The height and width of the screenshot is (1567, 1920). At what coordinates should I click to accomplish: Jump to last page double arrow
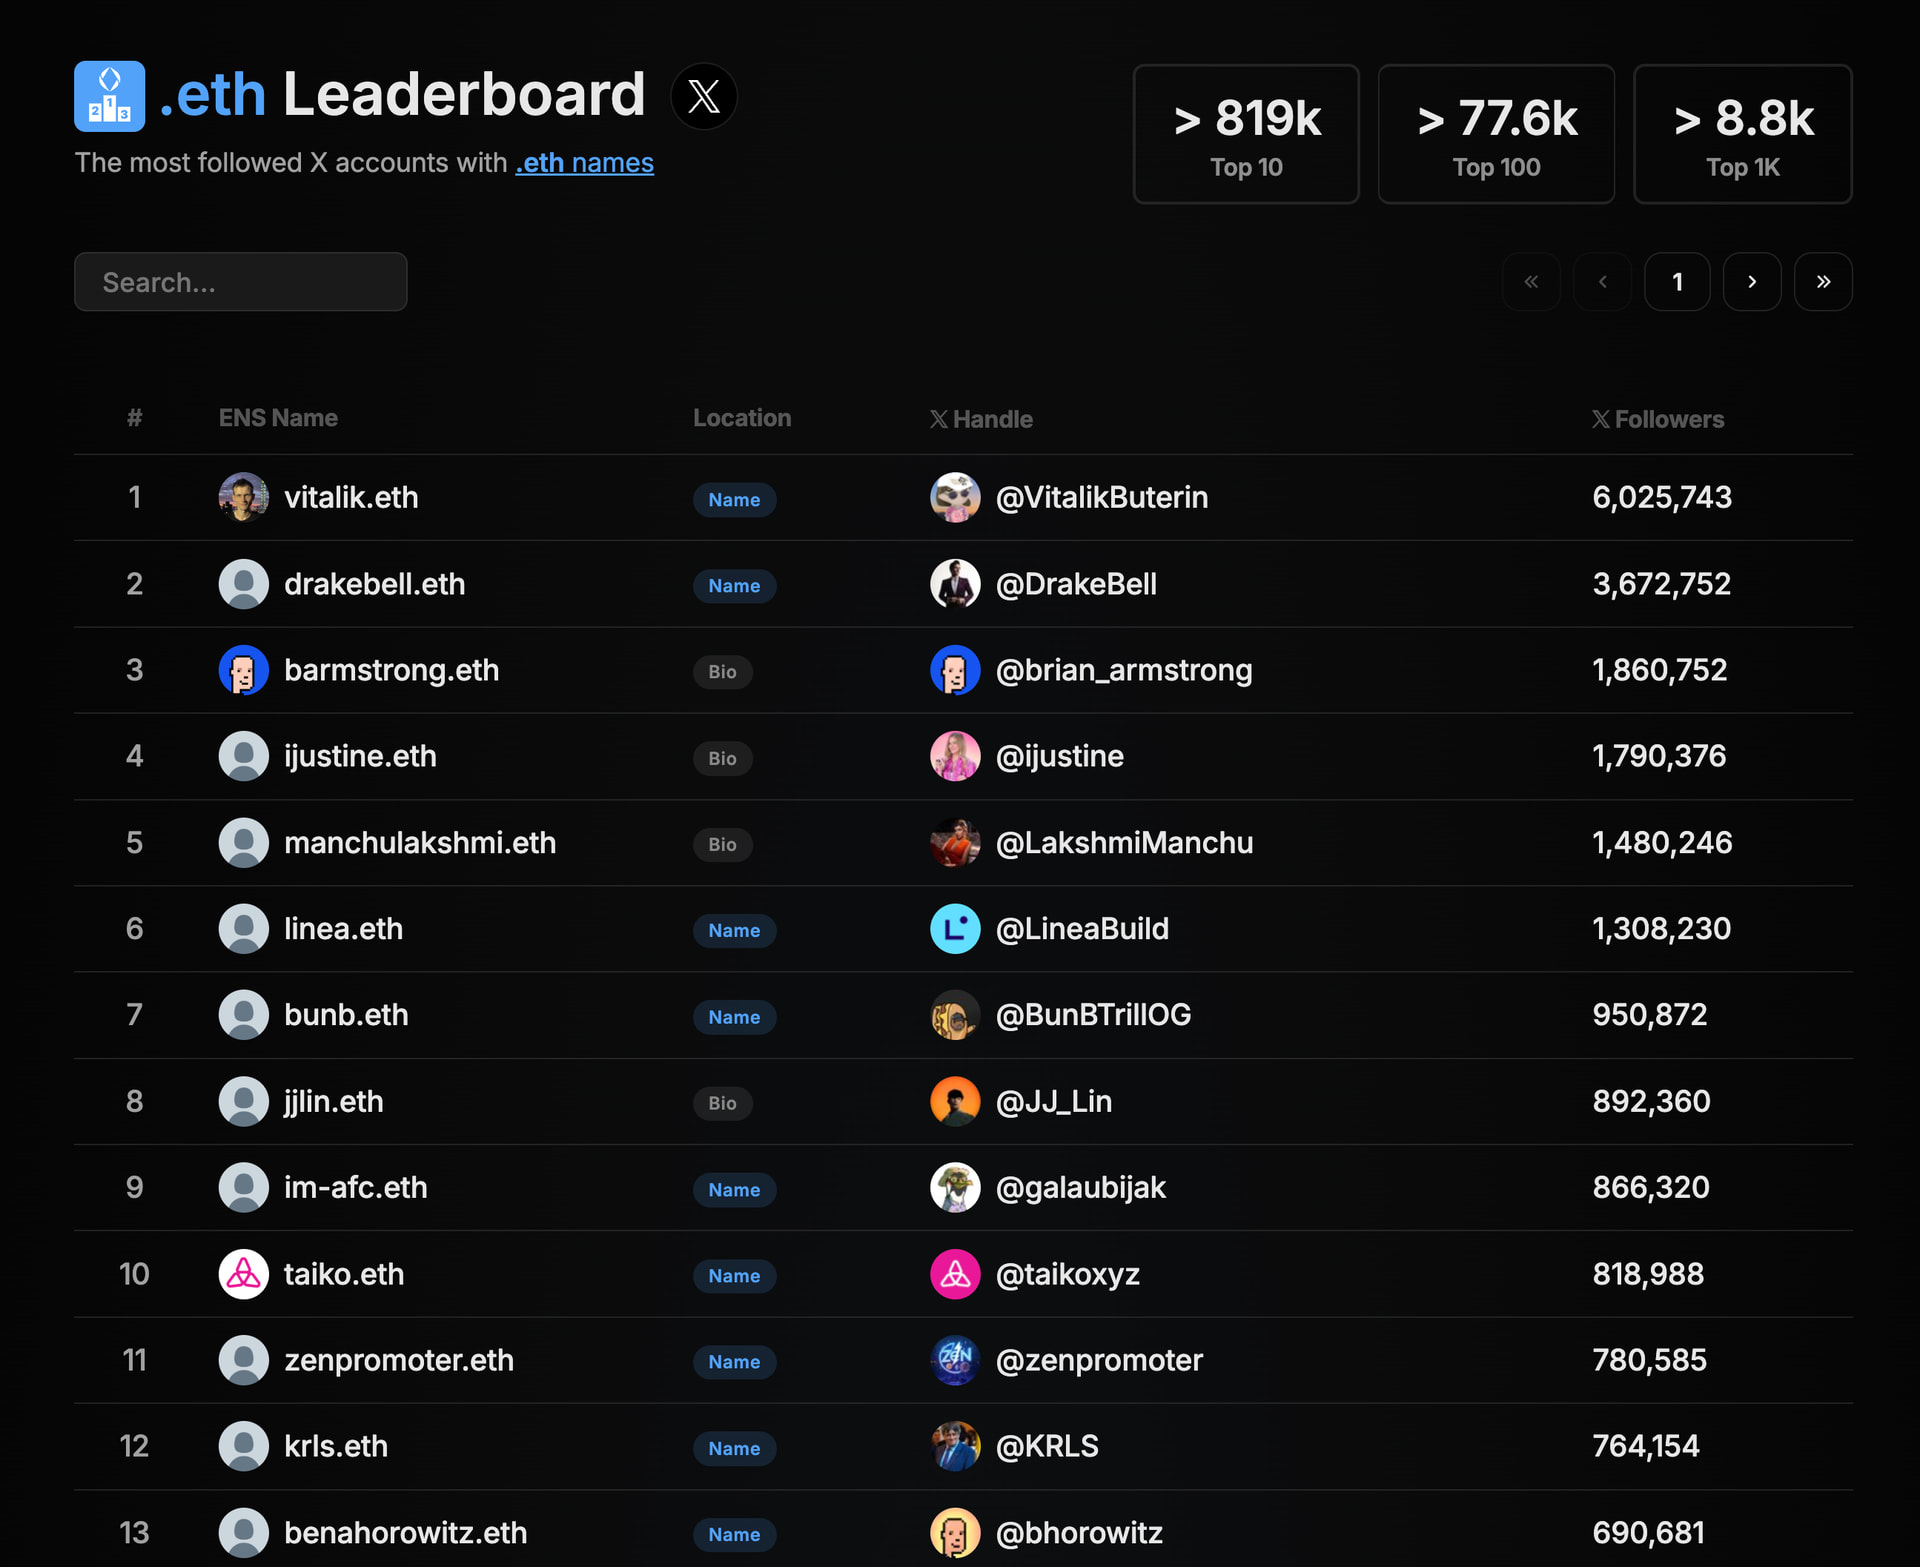[x=1822, y=282]
